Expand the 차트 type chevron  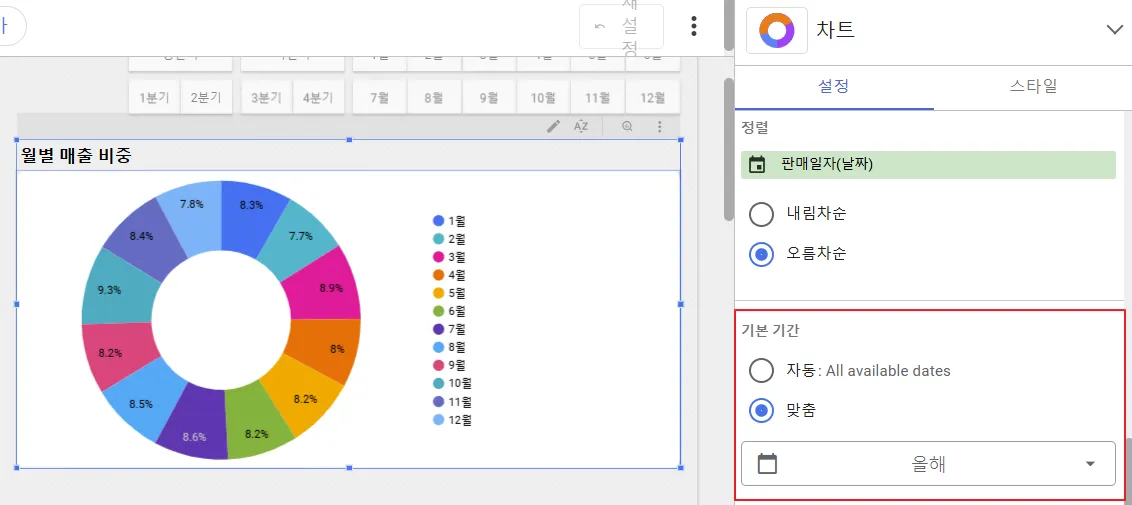click(1114, 30)
